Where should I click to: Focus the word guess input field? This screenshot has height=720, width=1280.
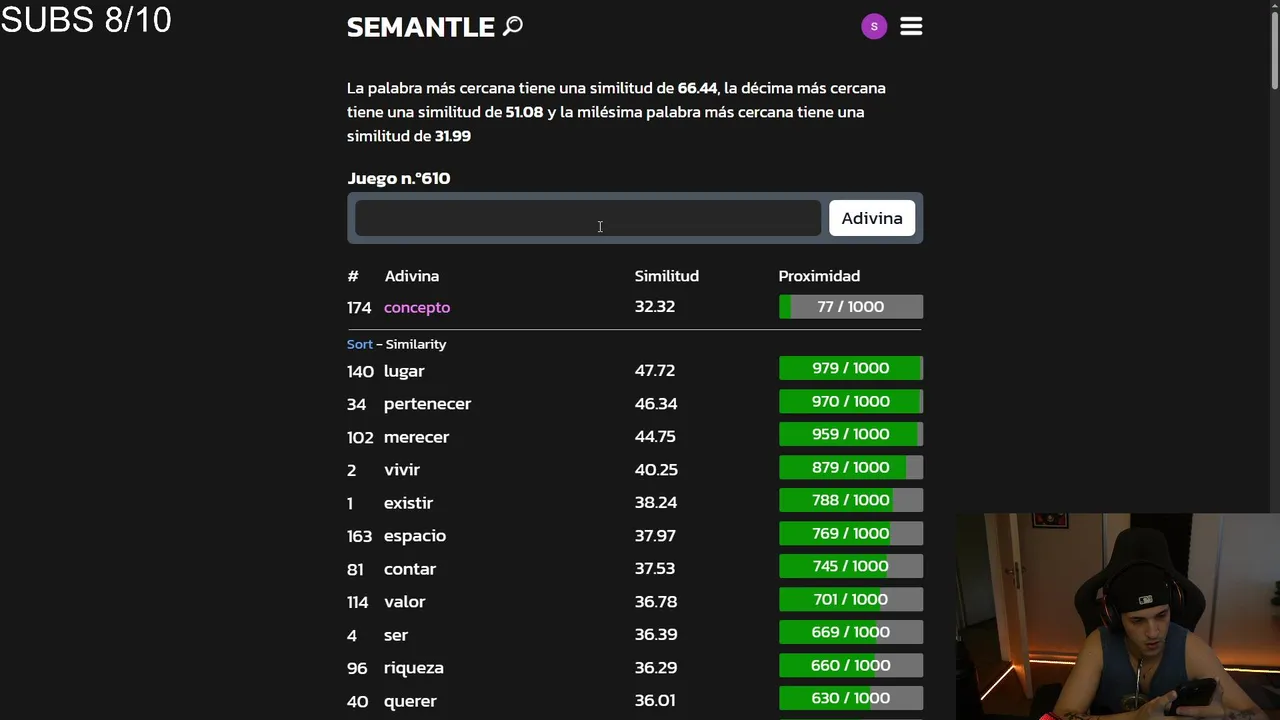(x=588, y=218)
